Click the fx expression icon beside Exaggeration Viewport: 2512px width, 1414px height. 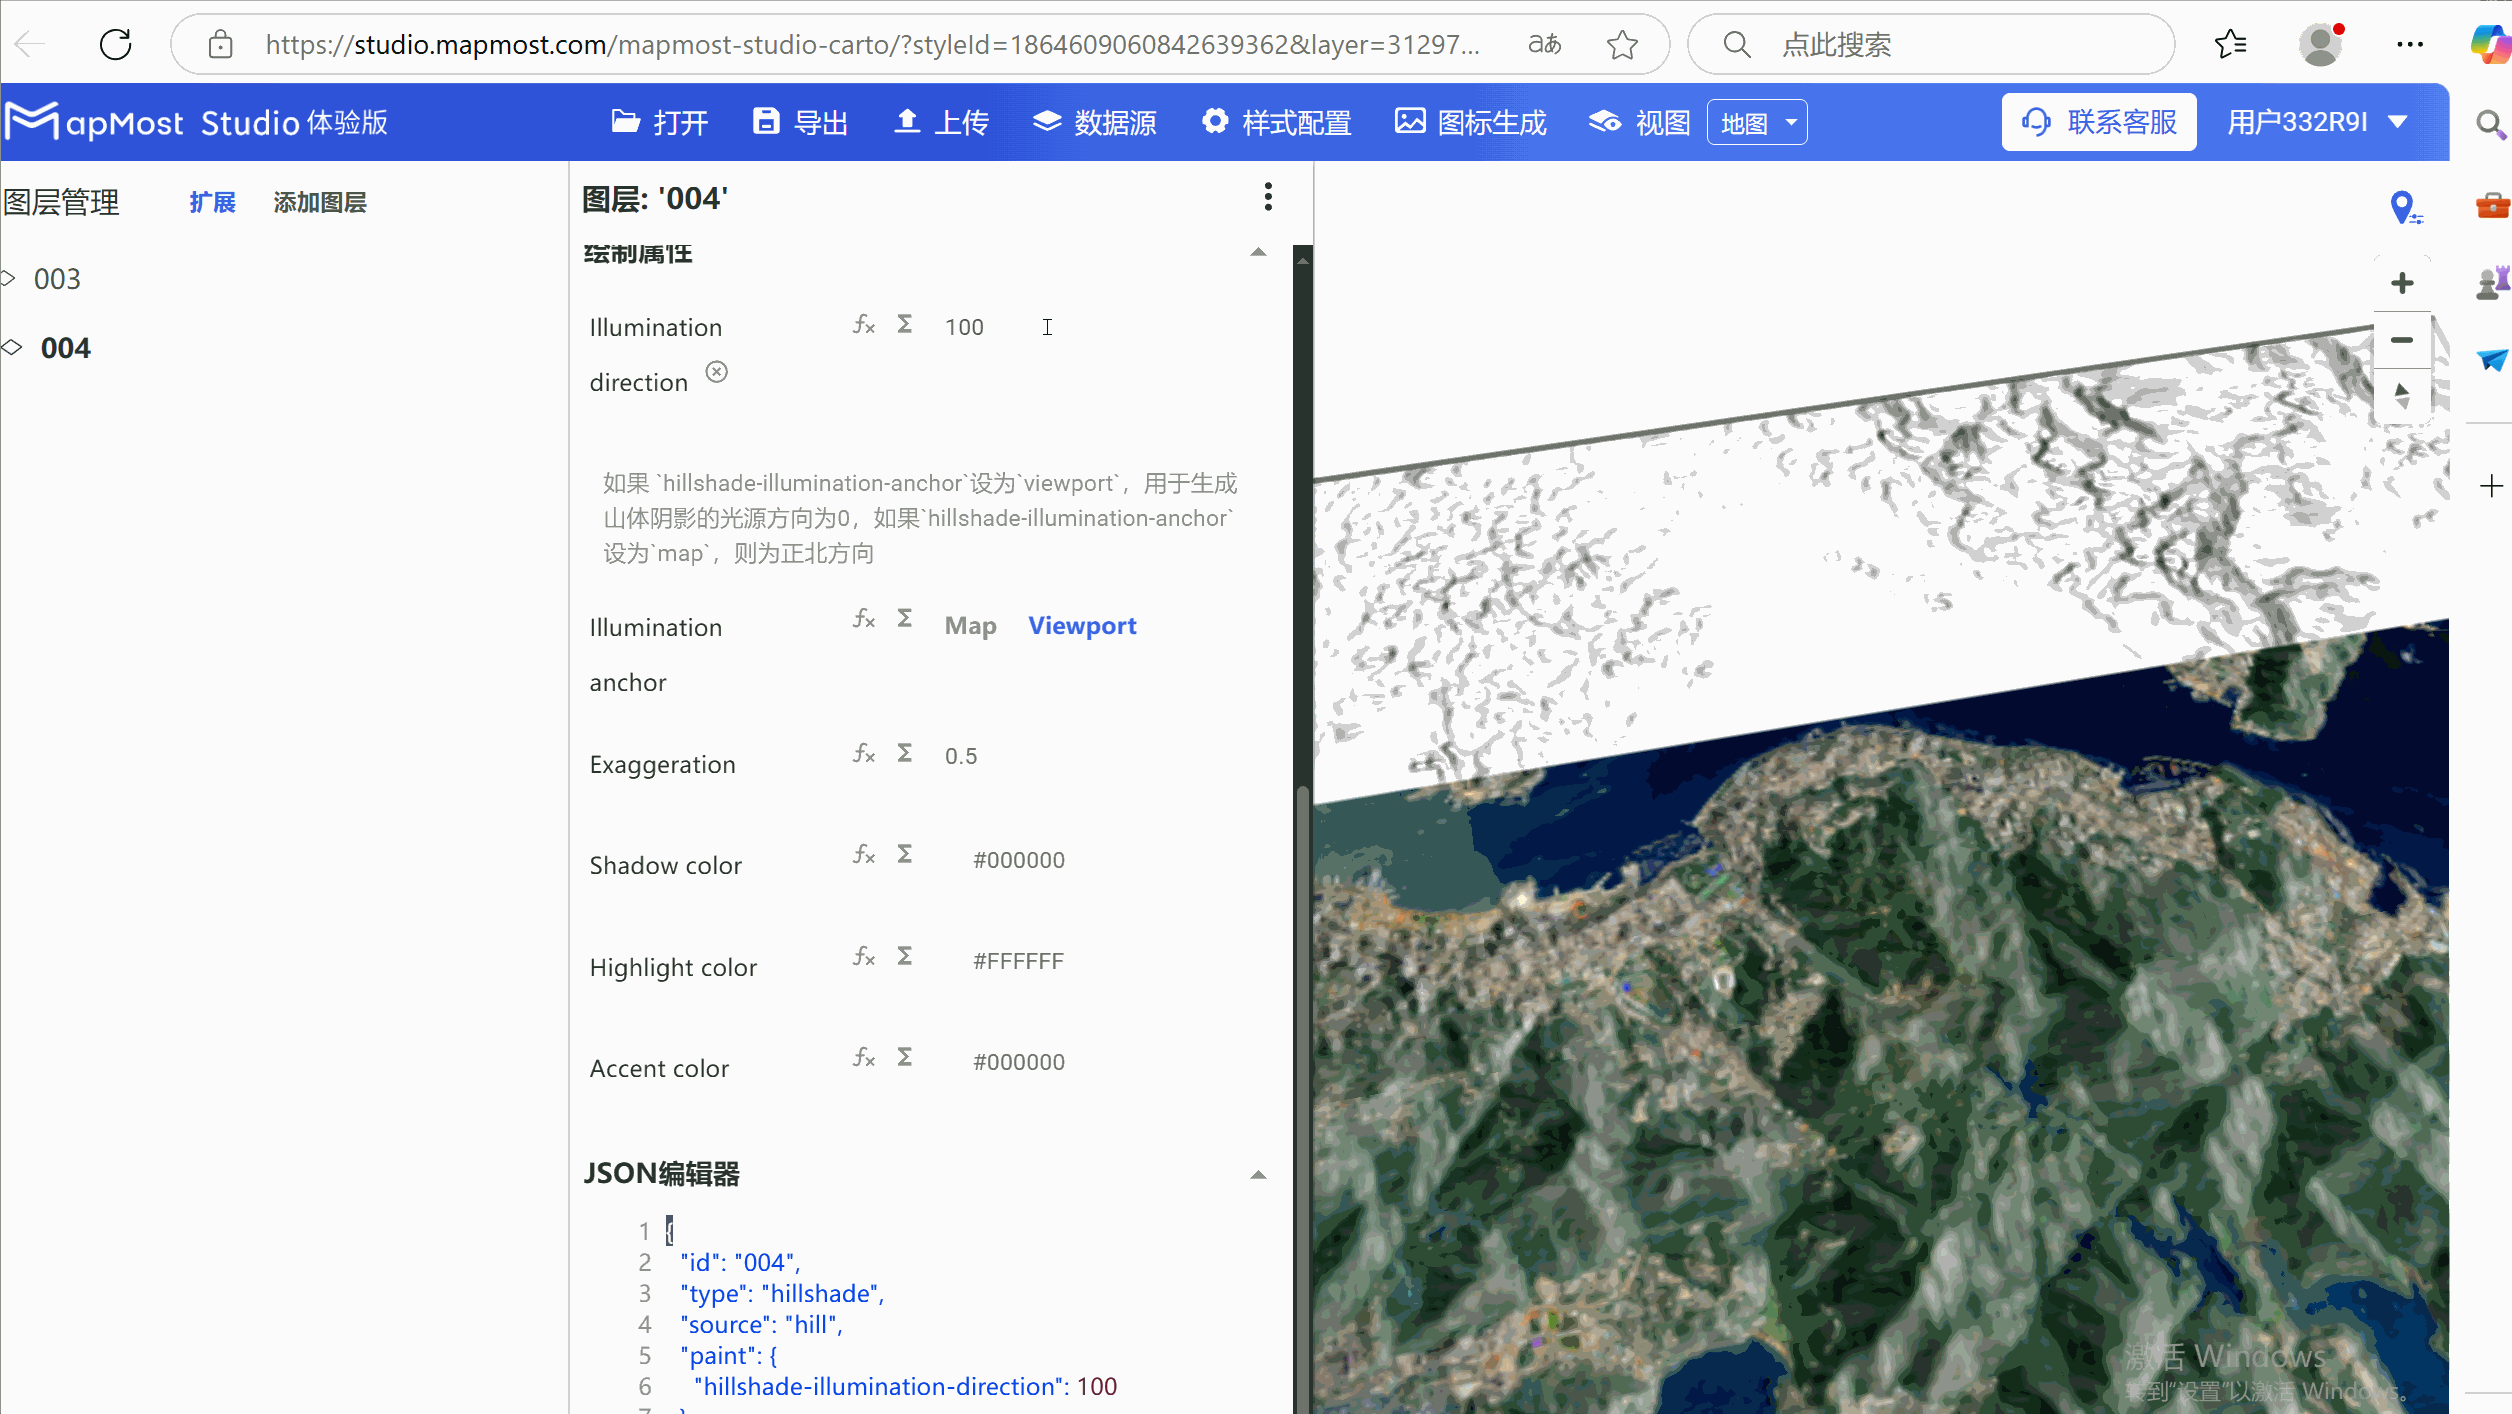(862, 755)
